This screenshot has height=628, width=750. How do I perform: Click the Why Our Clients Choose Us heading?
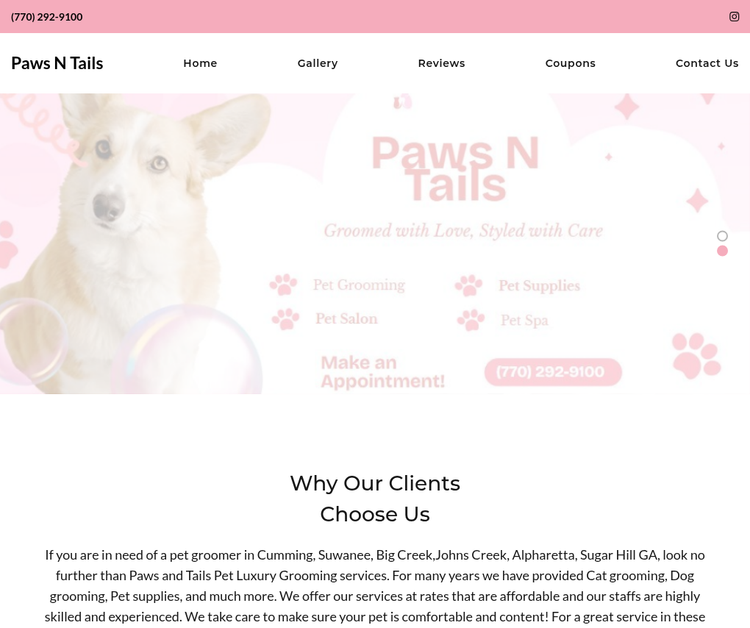point(375,498)
